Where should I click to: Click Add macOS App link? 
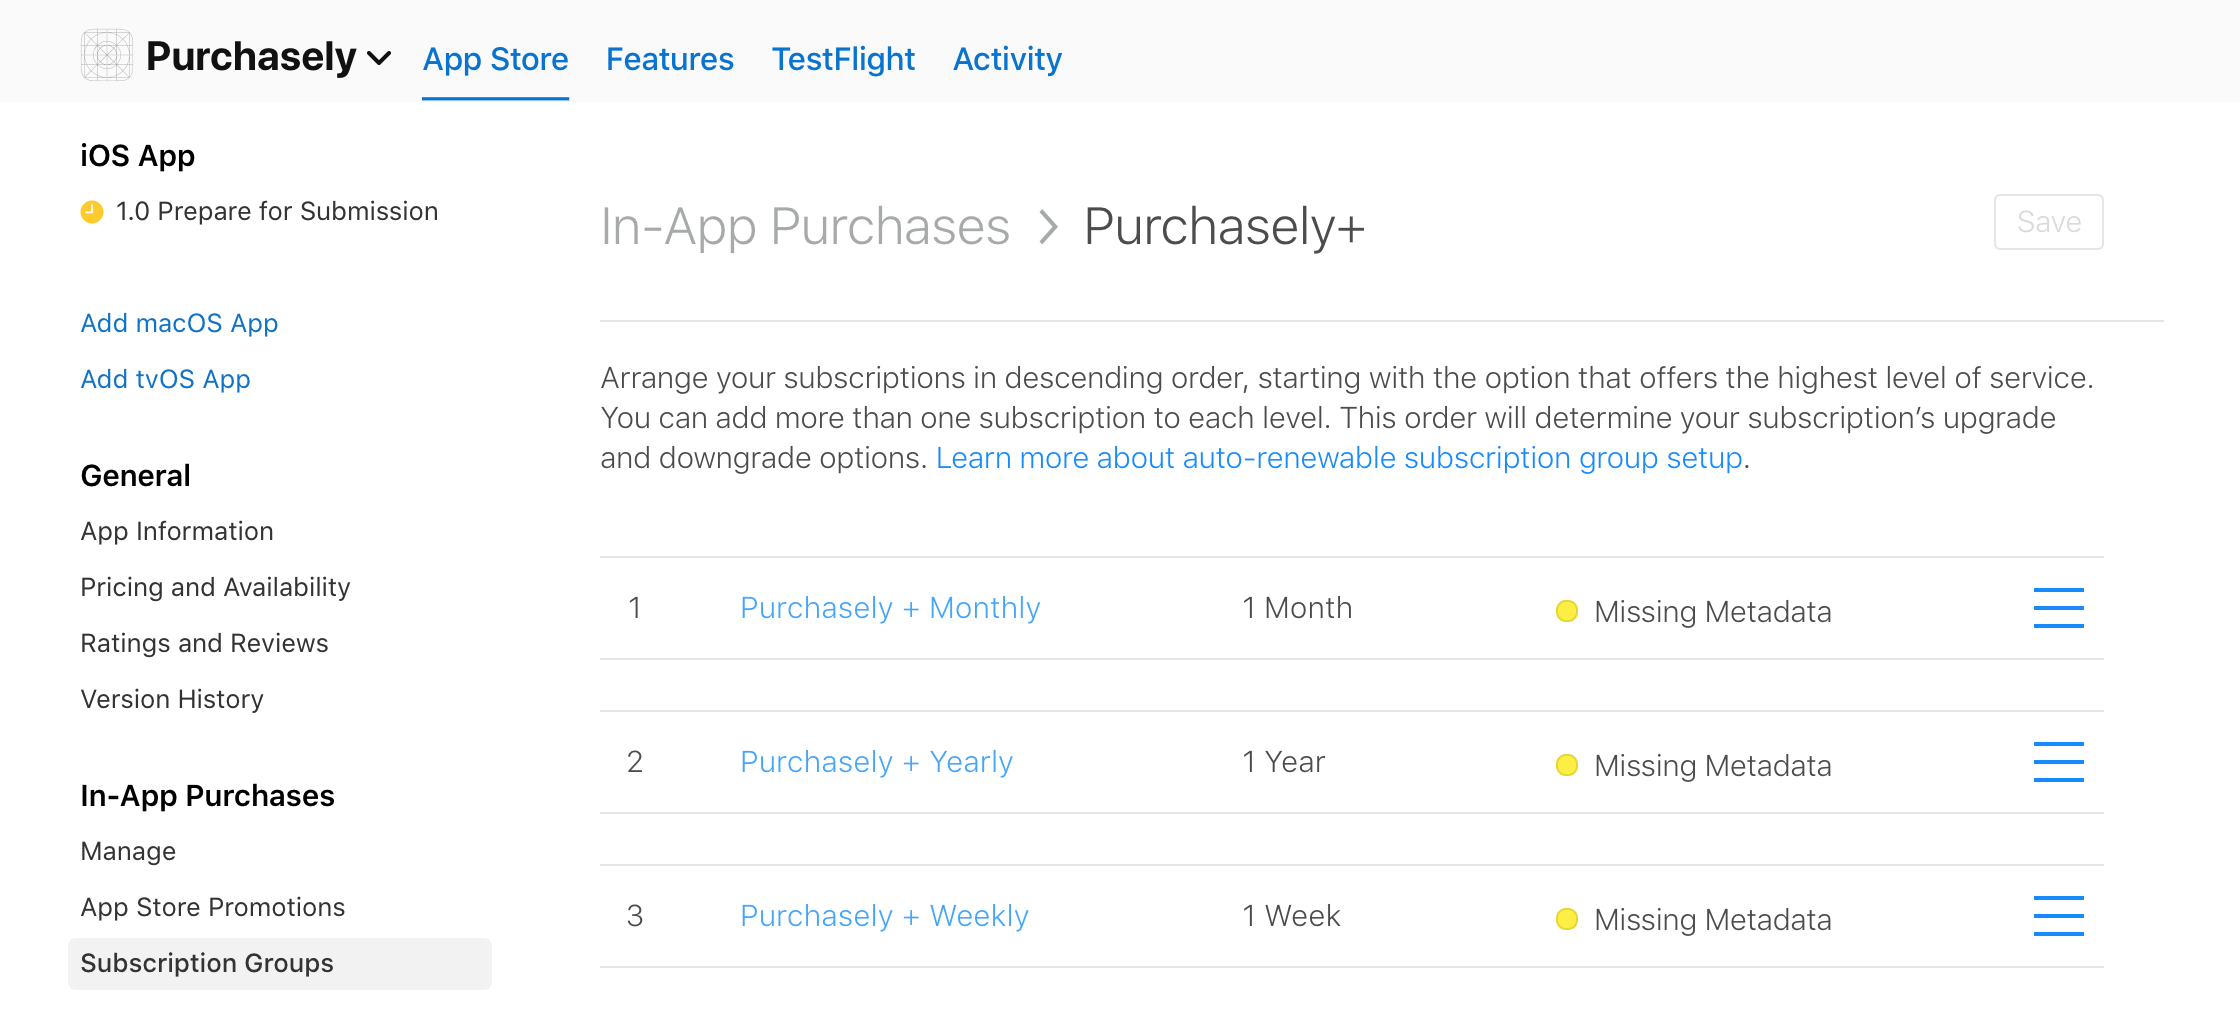coord(179,323)
